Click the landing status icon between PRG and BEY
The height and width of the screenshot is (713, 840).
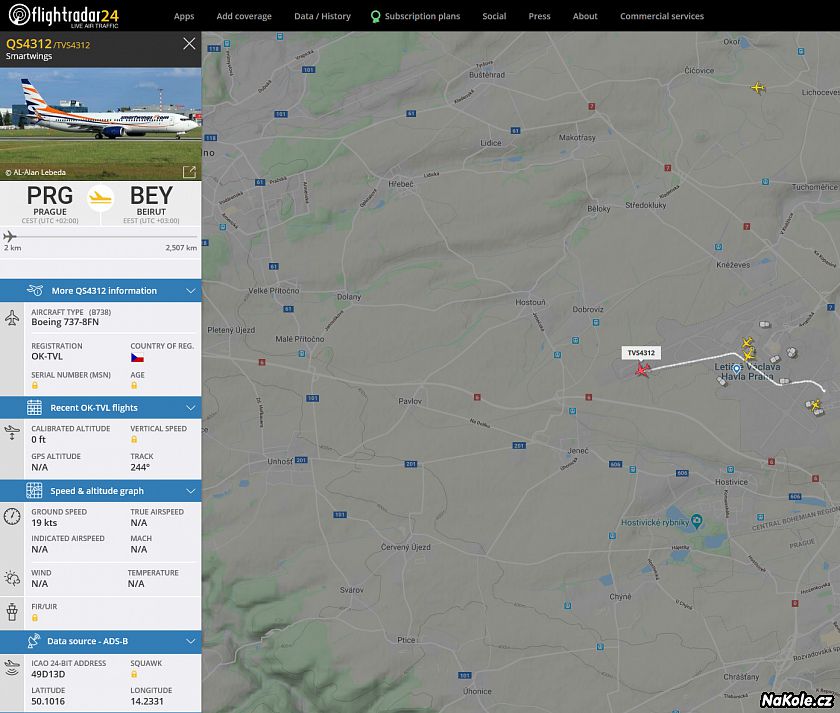(101, 198)
